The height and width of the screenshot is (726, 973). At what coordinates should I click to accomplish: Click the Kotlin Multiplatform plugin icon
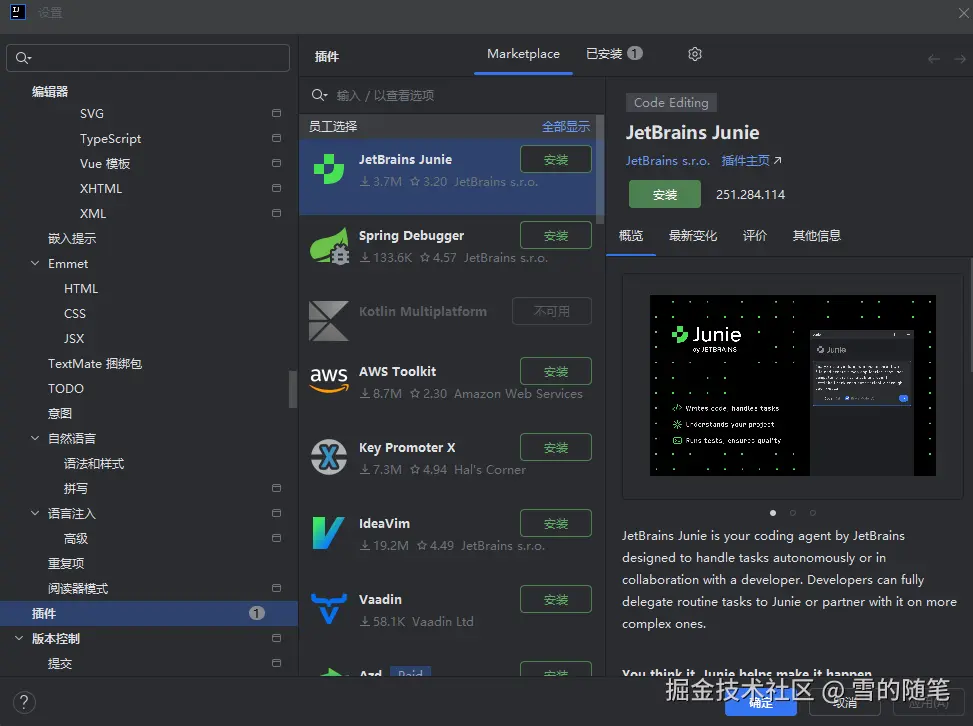click(x=329, y=321)
